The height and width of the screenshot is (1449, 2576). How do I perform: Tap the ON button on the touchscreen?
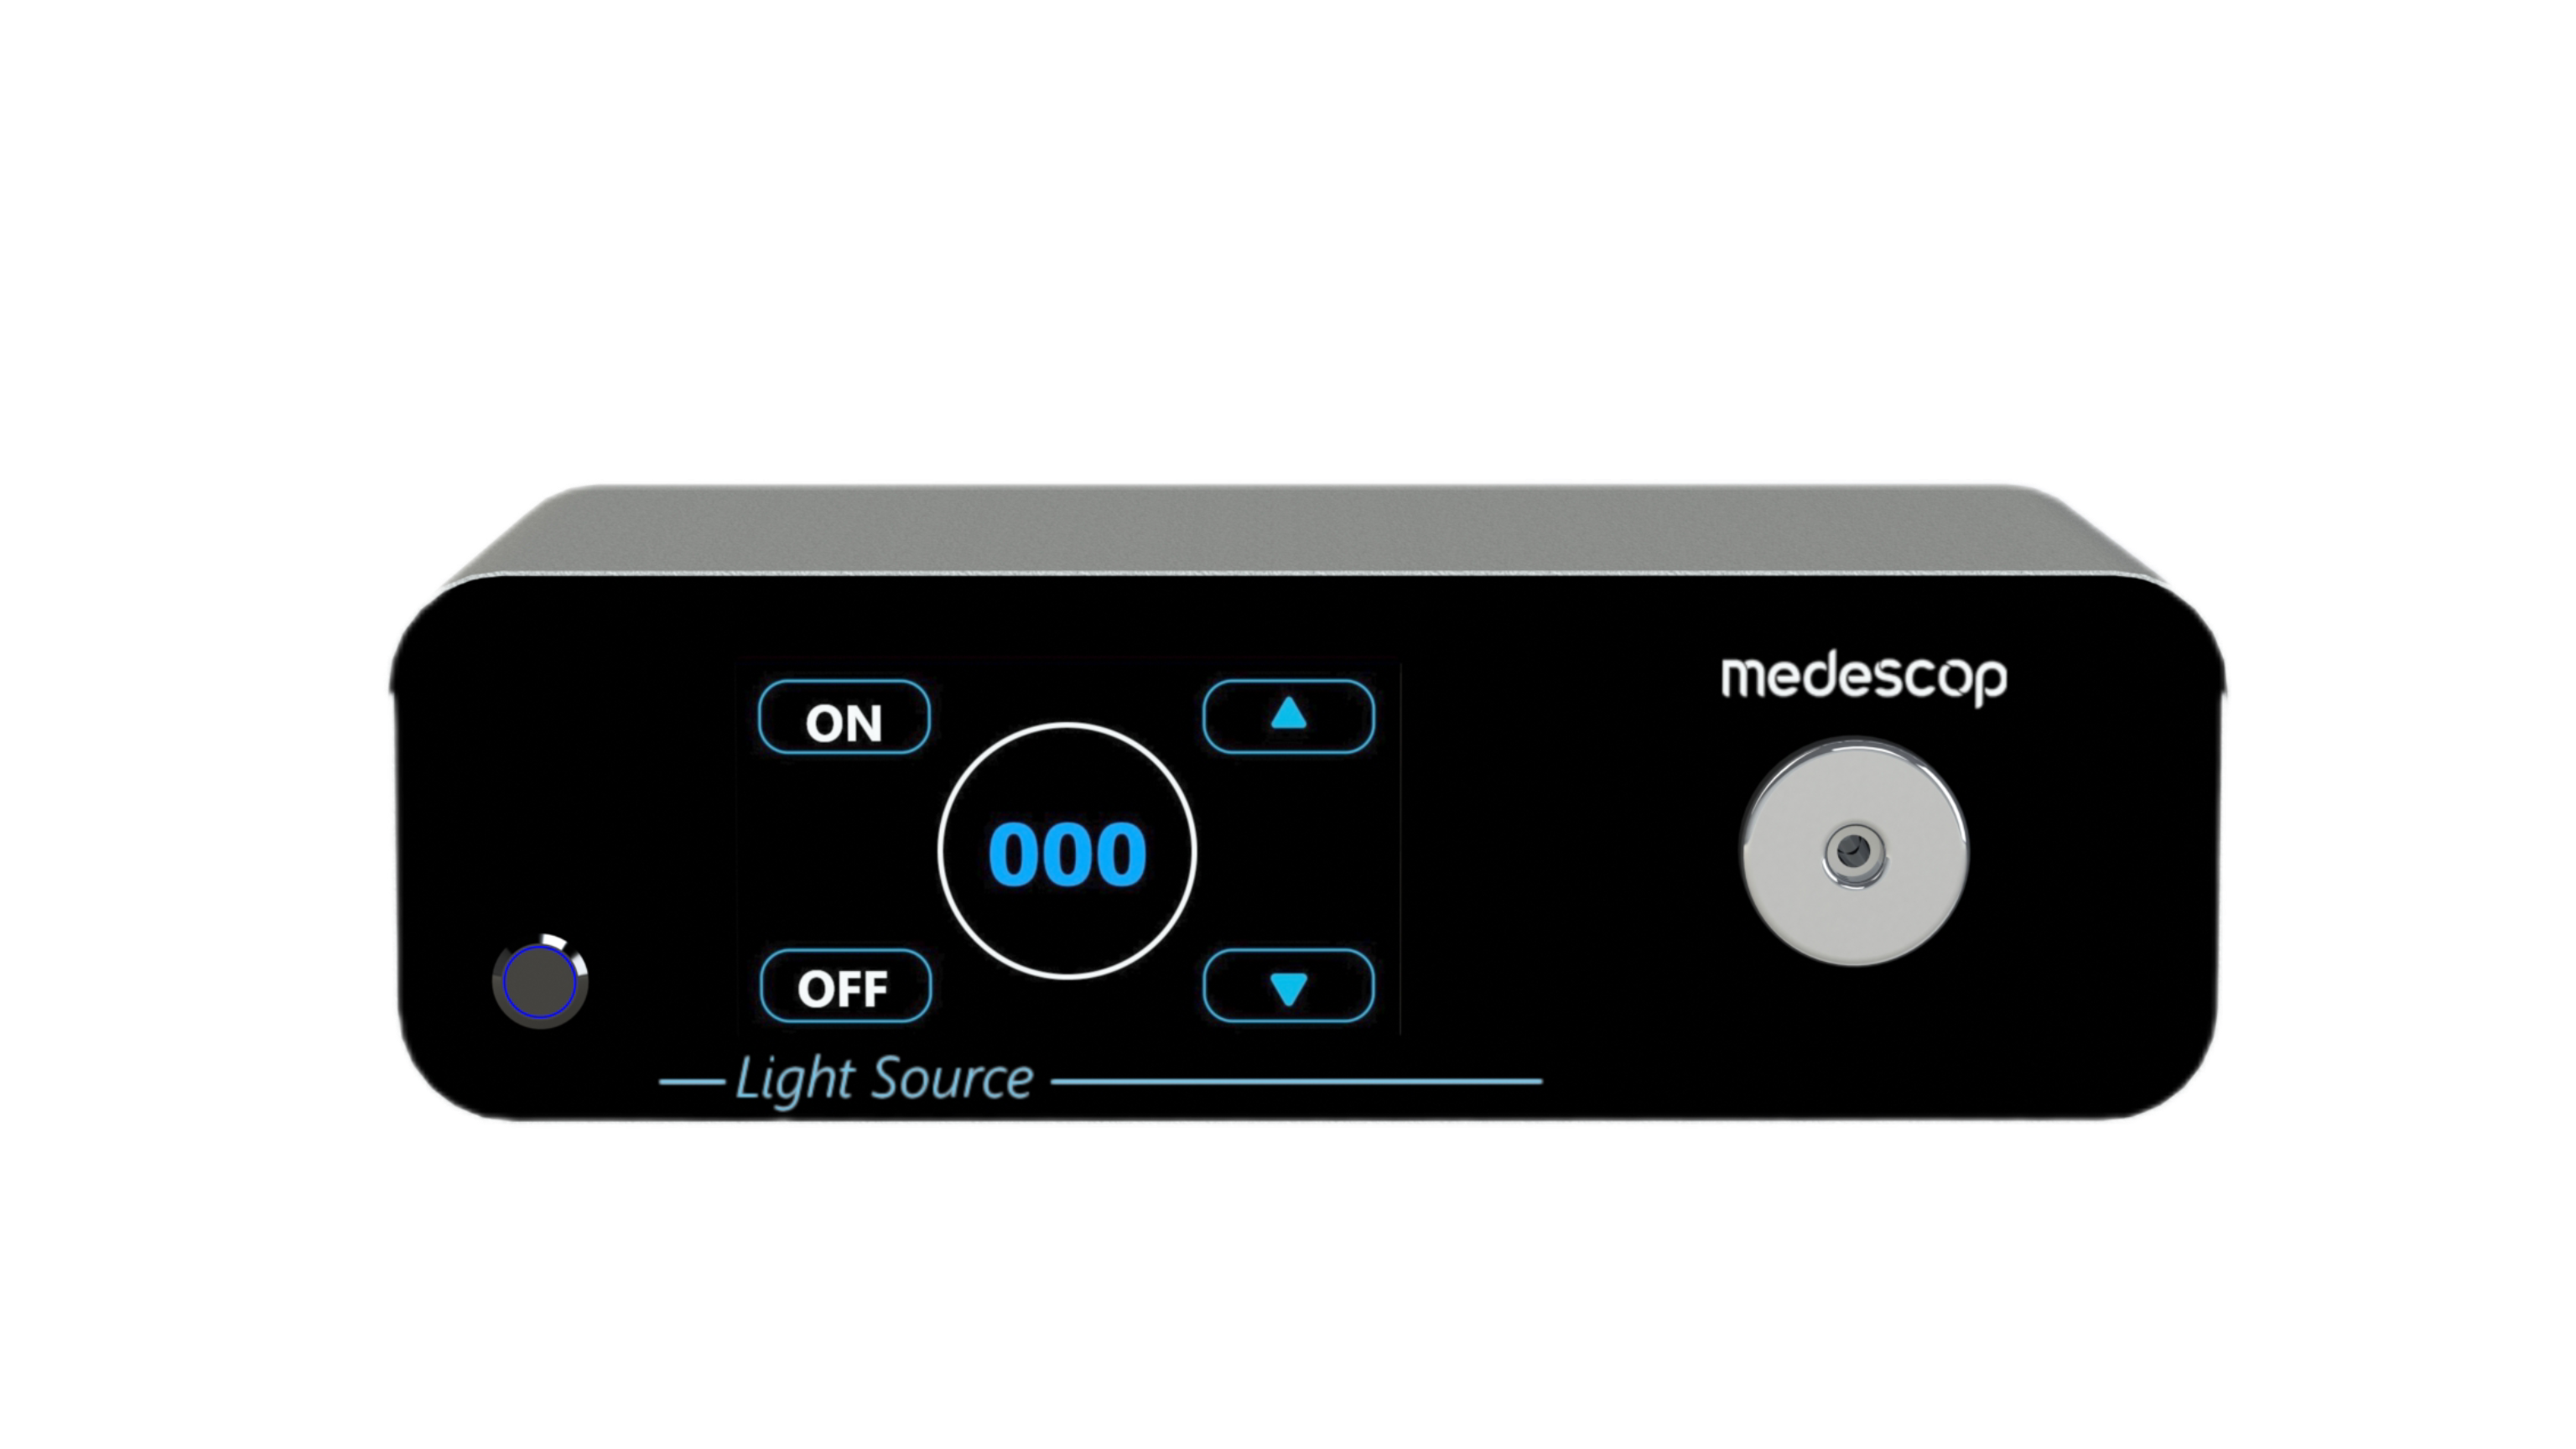844,717
